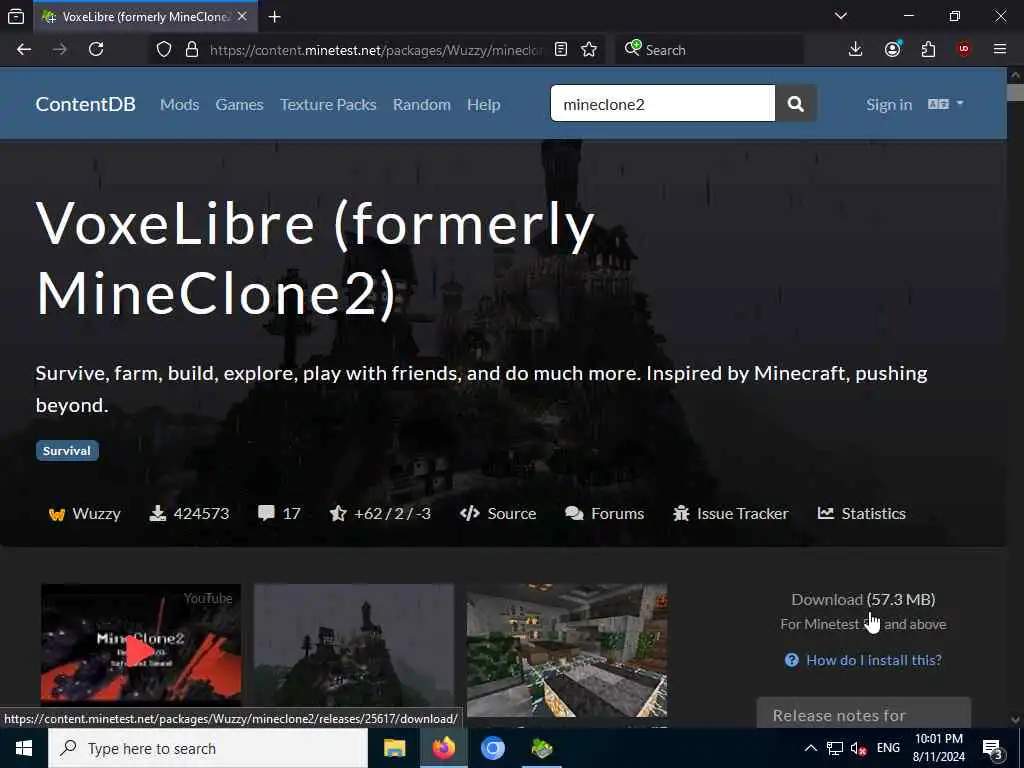Viewport: 1024px width, 768px height.
Task: Open the interior room screenshot thumbnail
Action: [567, 650]
